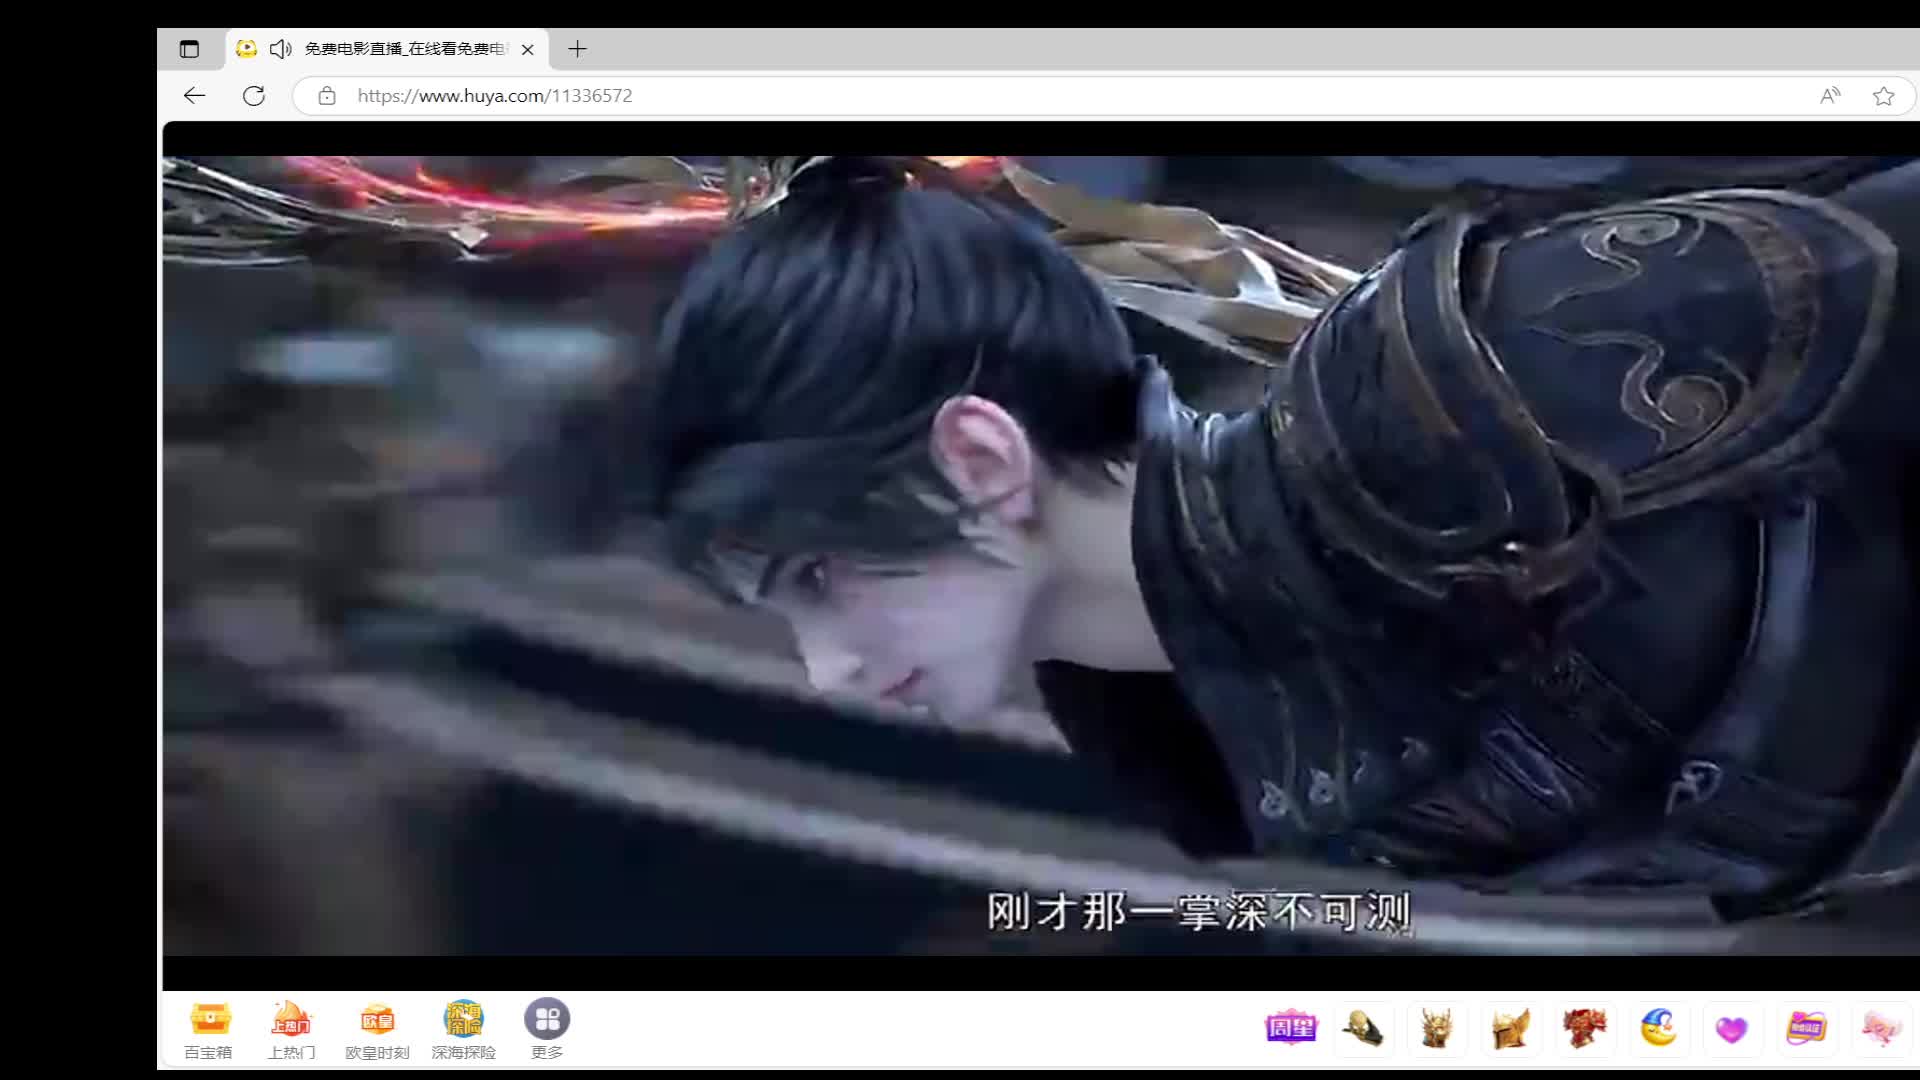This screenshot has height=1080, width=1920.
Task: Send the golden dragon head gift
Action: (1438, 1028)
